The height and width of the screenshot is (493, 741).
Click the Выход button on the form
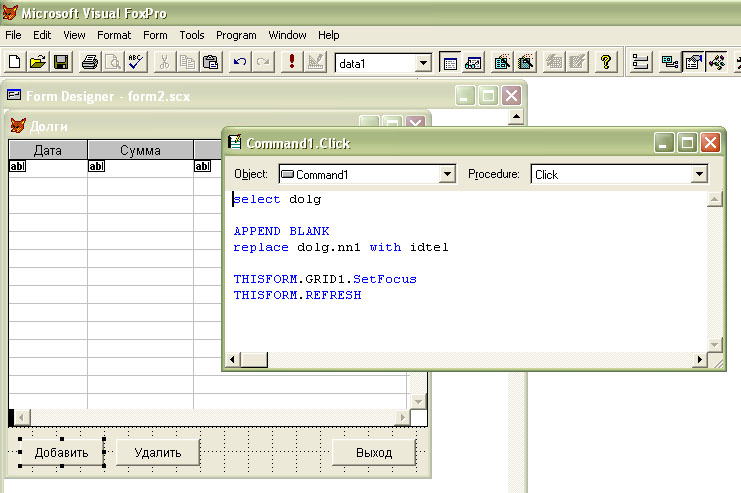click(373, 452)
